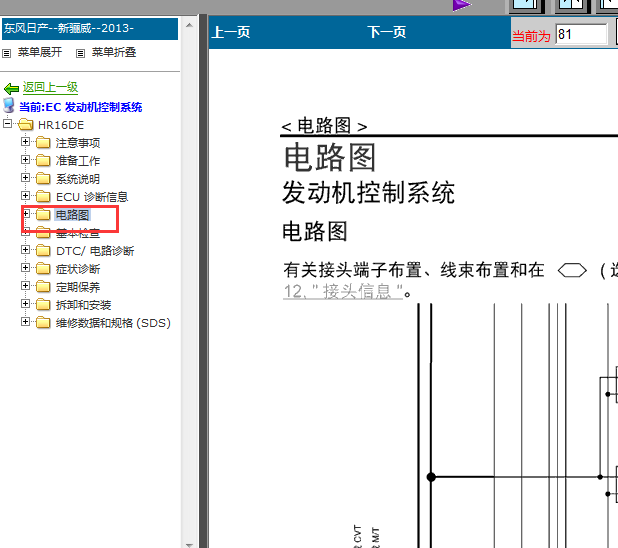Click the 准备工作 folder icon
The width and height of the screenshot is (618, 548).
click(x=43, y=160)
